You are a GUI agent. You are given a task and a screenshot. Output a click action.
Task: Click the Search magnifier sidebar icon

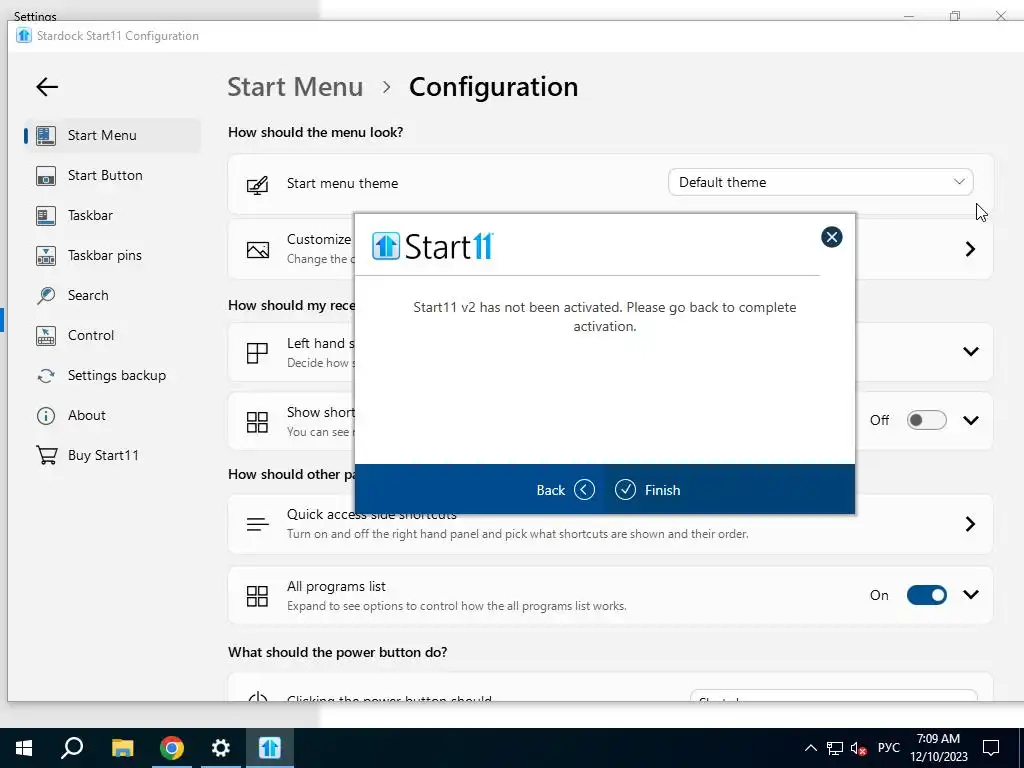(x=46, y=295)
